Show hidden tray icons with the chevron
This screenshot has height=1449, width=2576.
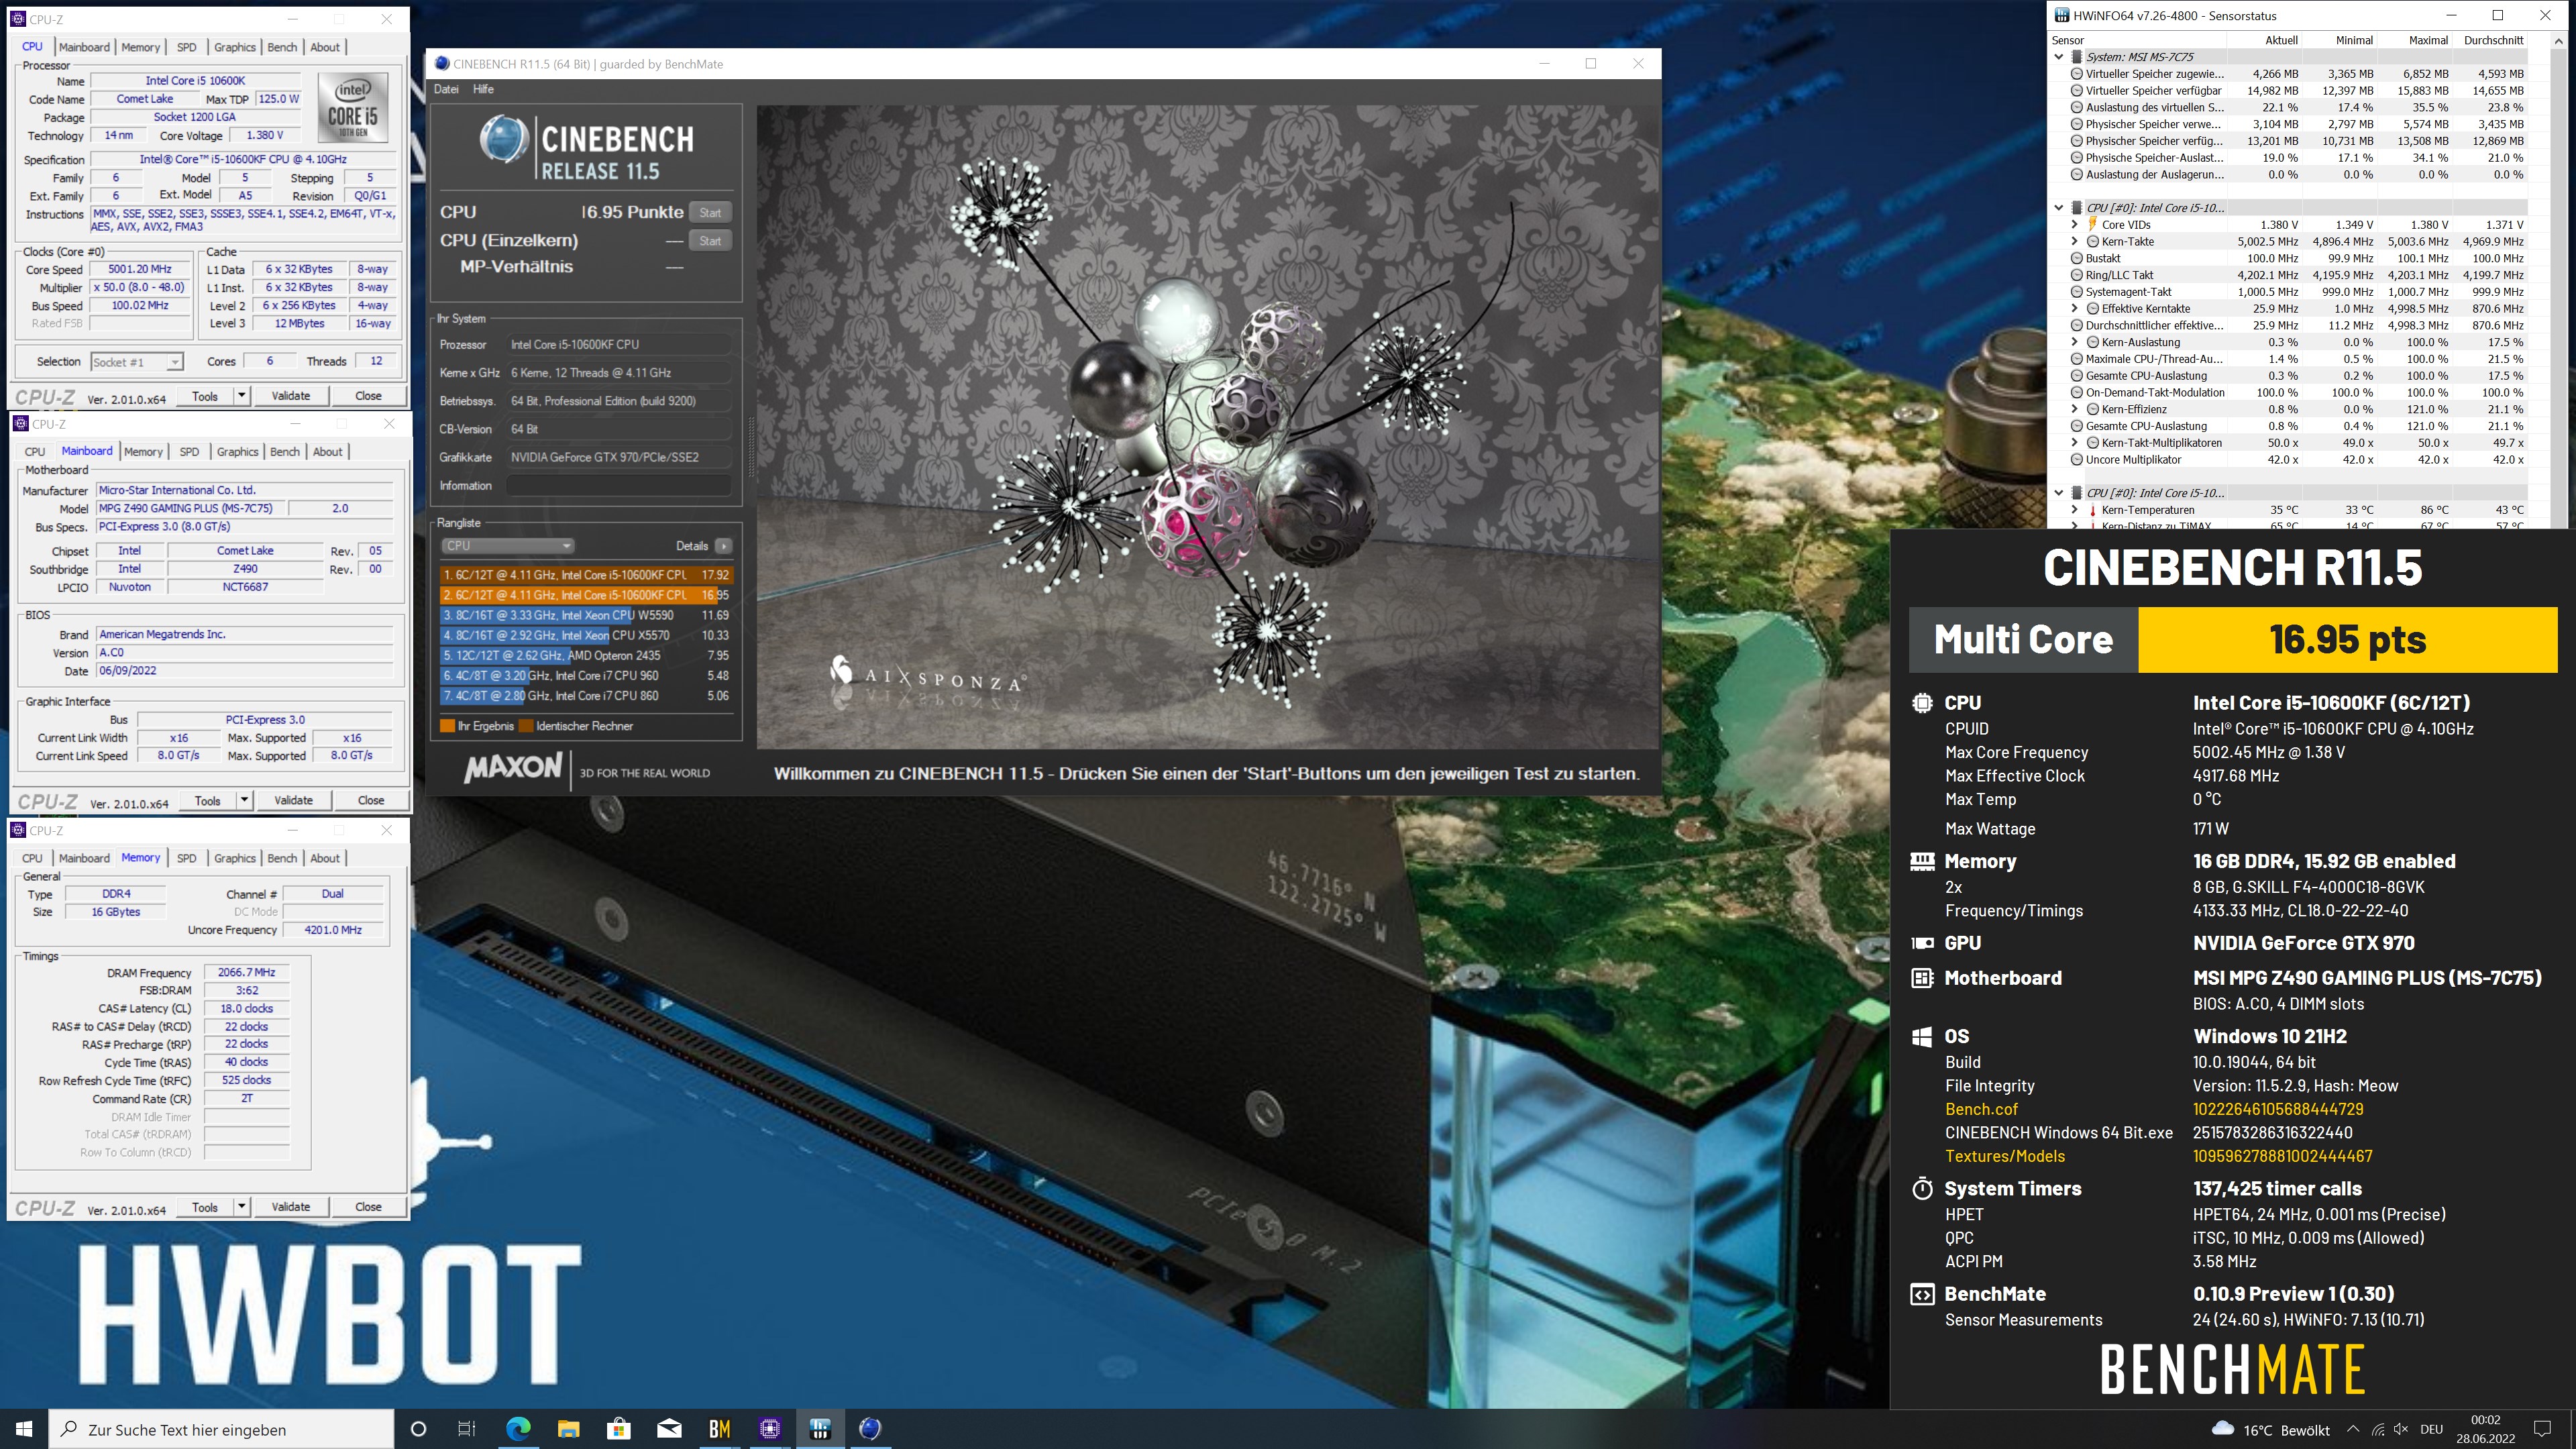pos(2352,1429)
